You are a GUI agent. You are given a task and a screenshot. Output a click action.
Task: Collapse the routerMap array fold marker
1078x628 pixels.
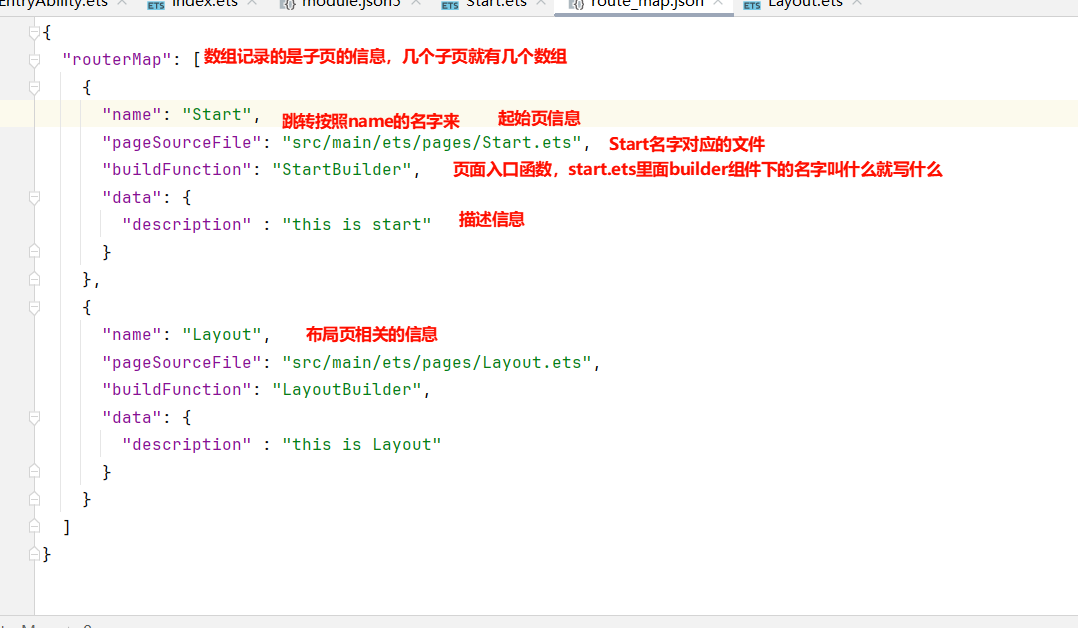click(x=34, y=60)
